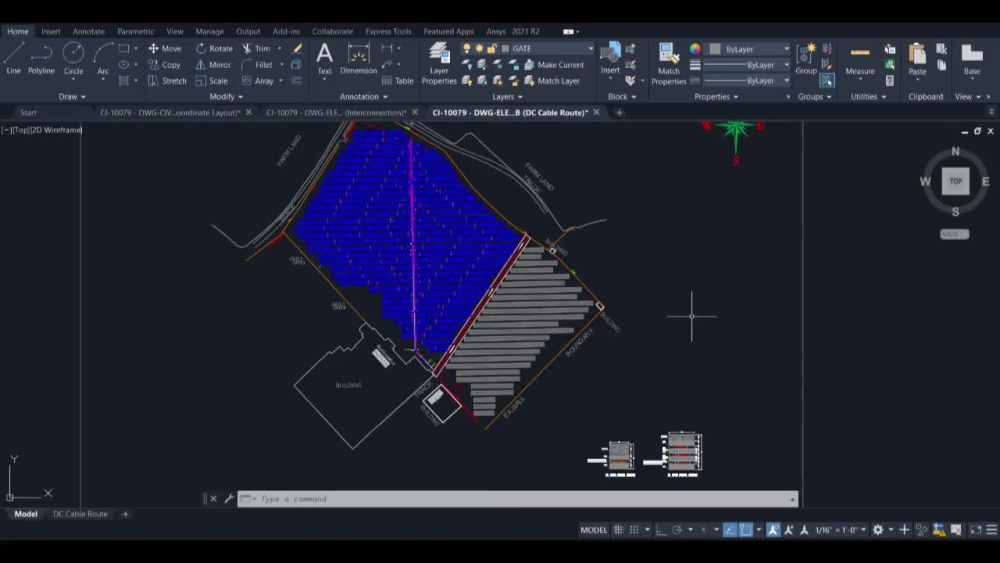Select the Polyline tool
This screenshot has width=1000, height=563.
(x=41, y=59)
